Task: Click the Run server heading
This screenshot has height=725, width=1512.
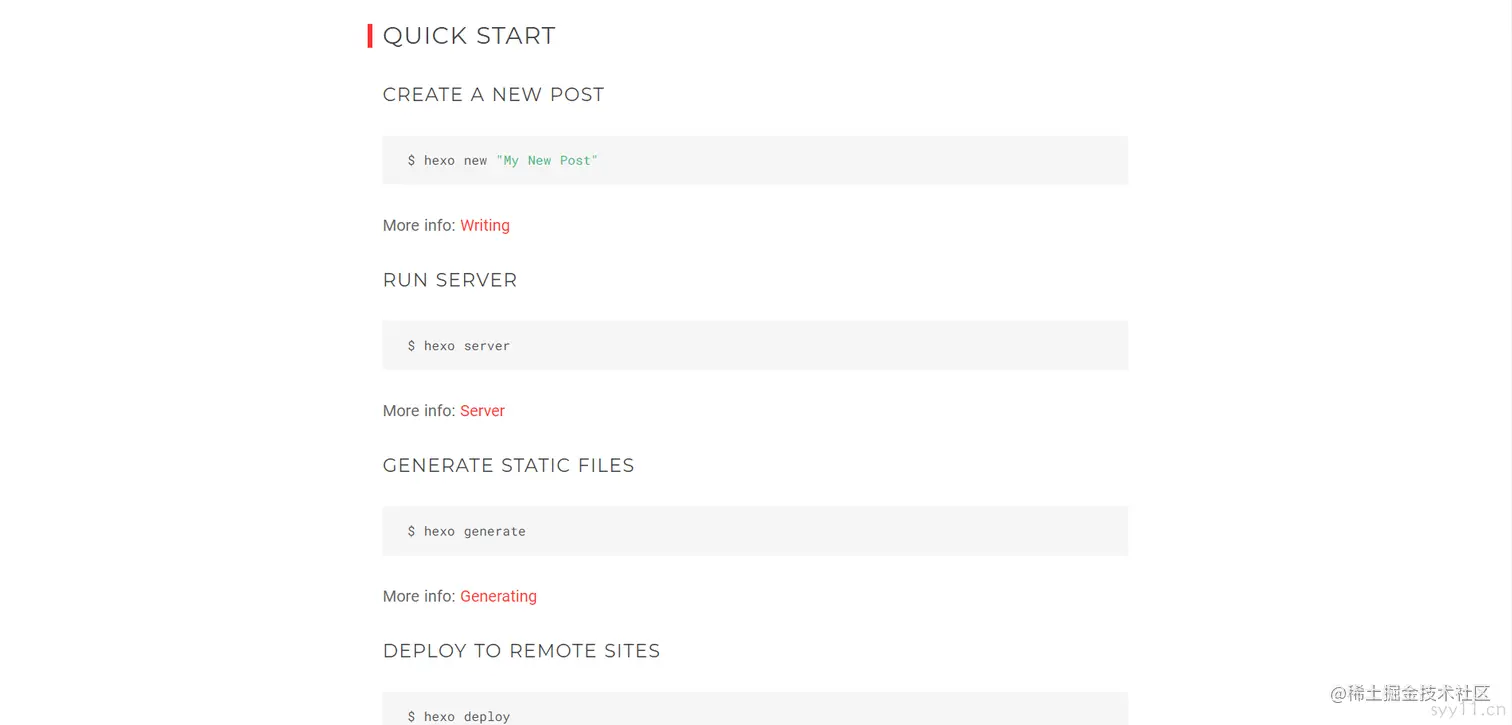Action: (x=450, y=281)
